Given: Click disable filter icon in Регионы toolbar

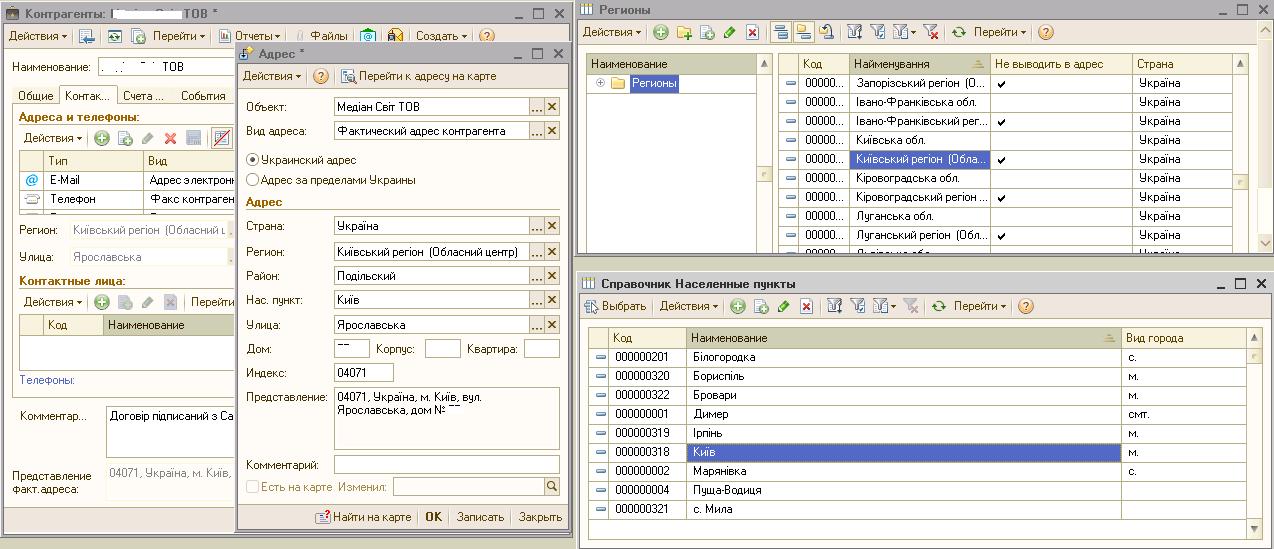Looking at the screenshot, I should (931, 33).
